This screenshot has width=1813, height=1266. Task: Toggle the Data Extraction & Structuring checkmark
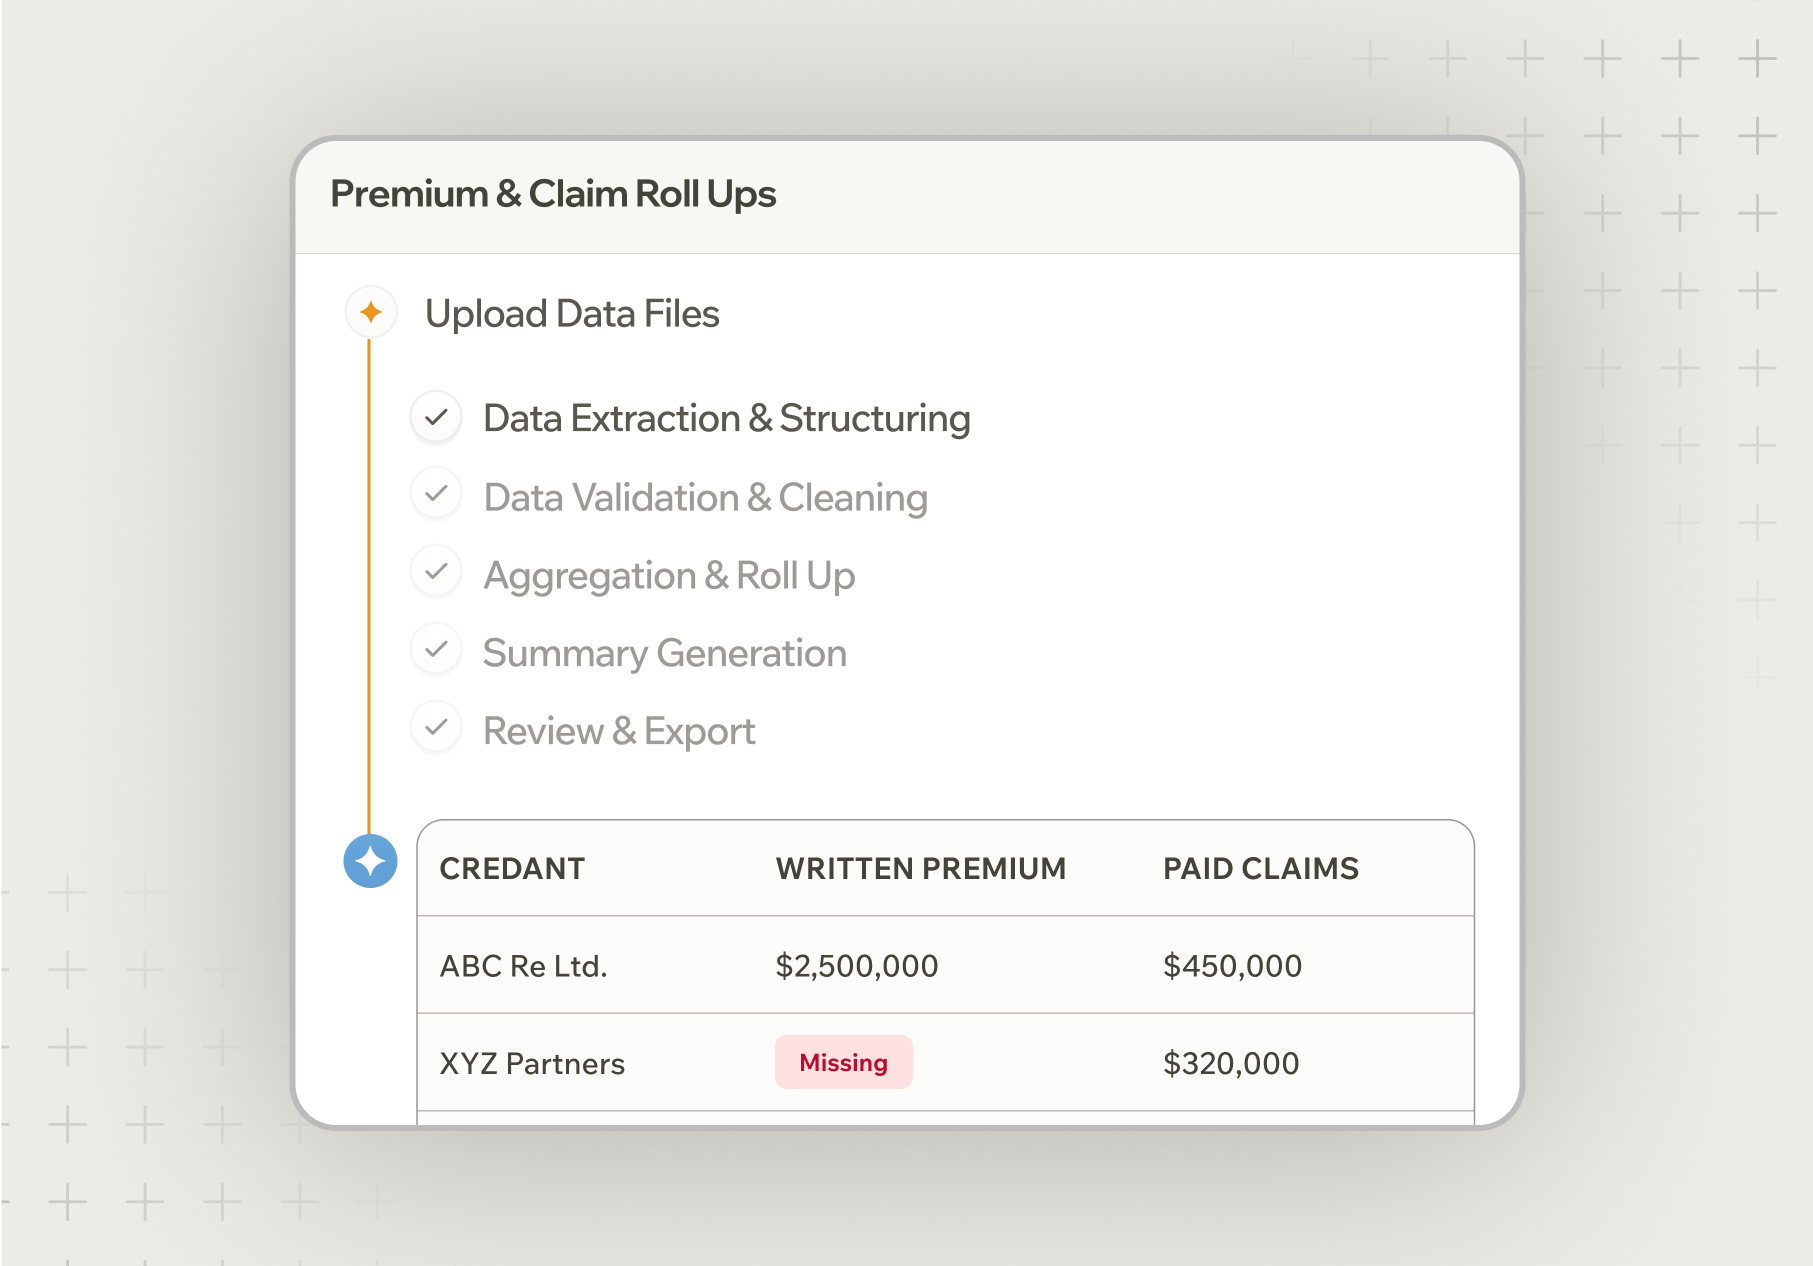[x=436, y=417]
